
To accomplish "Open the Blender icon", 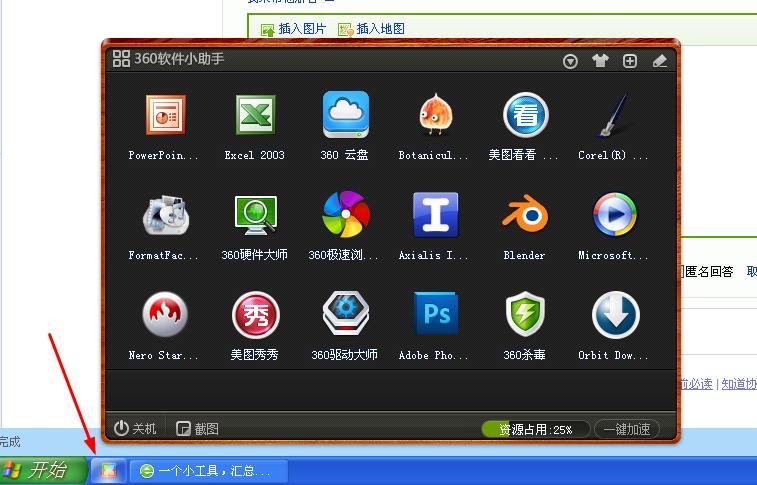I will [x=525, y=214].
